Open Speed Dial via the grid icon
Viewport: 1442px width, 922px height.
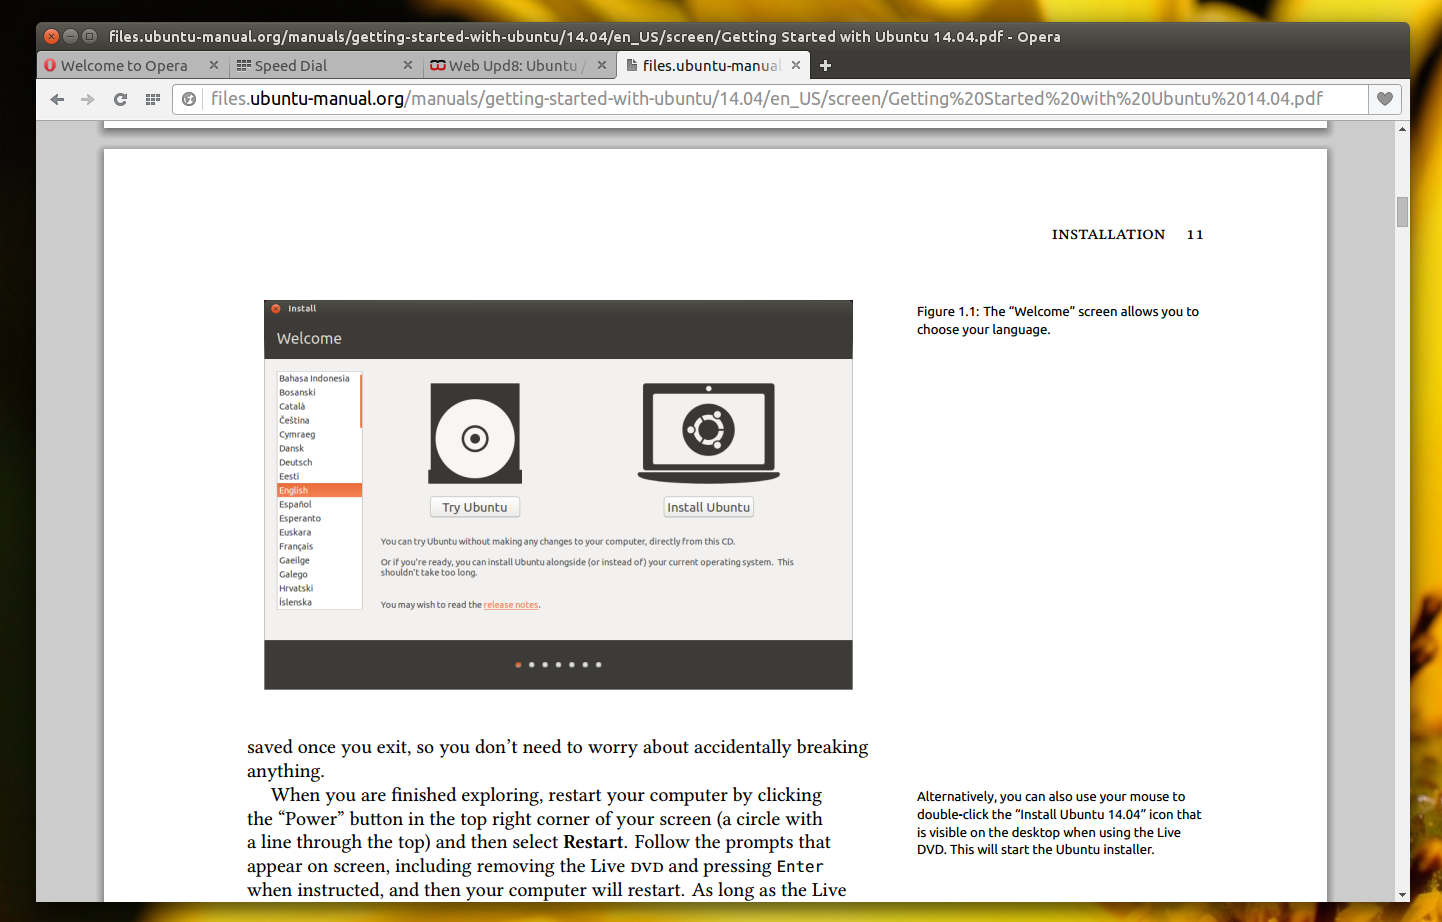click(x=152, y=99)
